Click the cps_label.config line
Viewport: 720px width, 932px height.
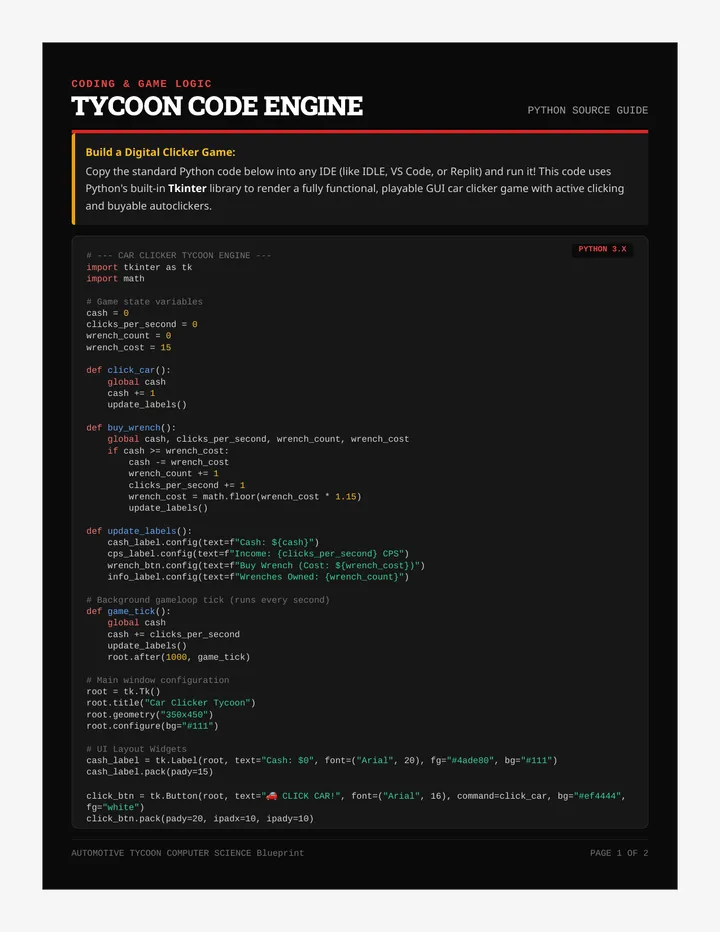coord(258,554)
